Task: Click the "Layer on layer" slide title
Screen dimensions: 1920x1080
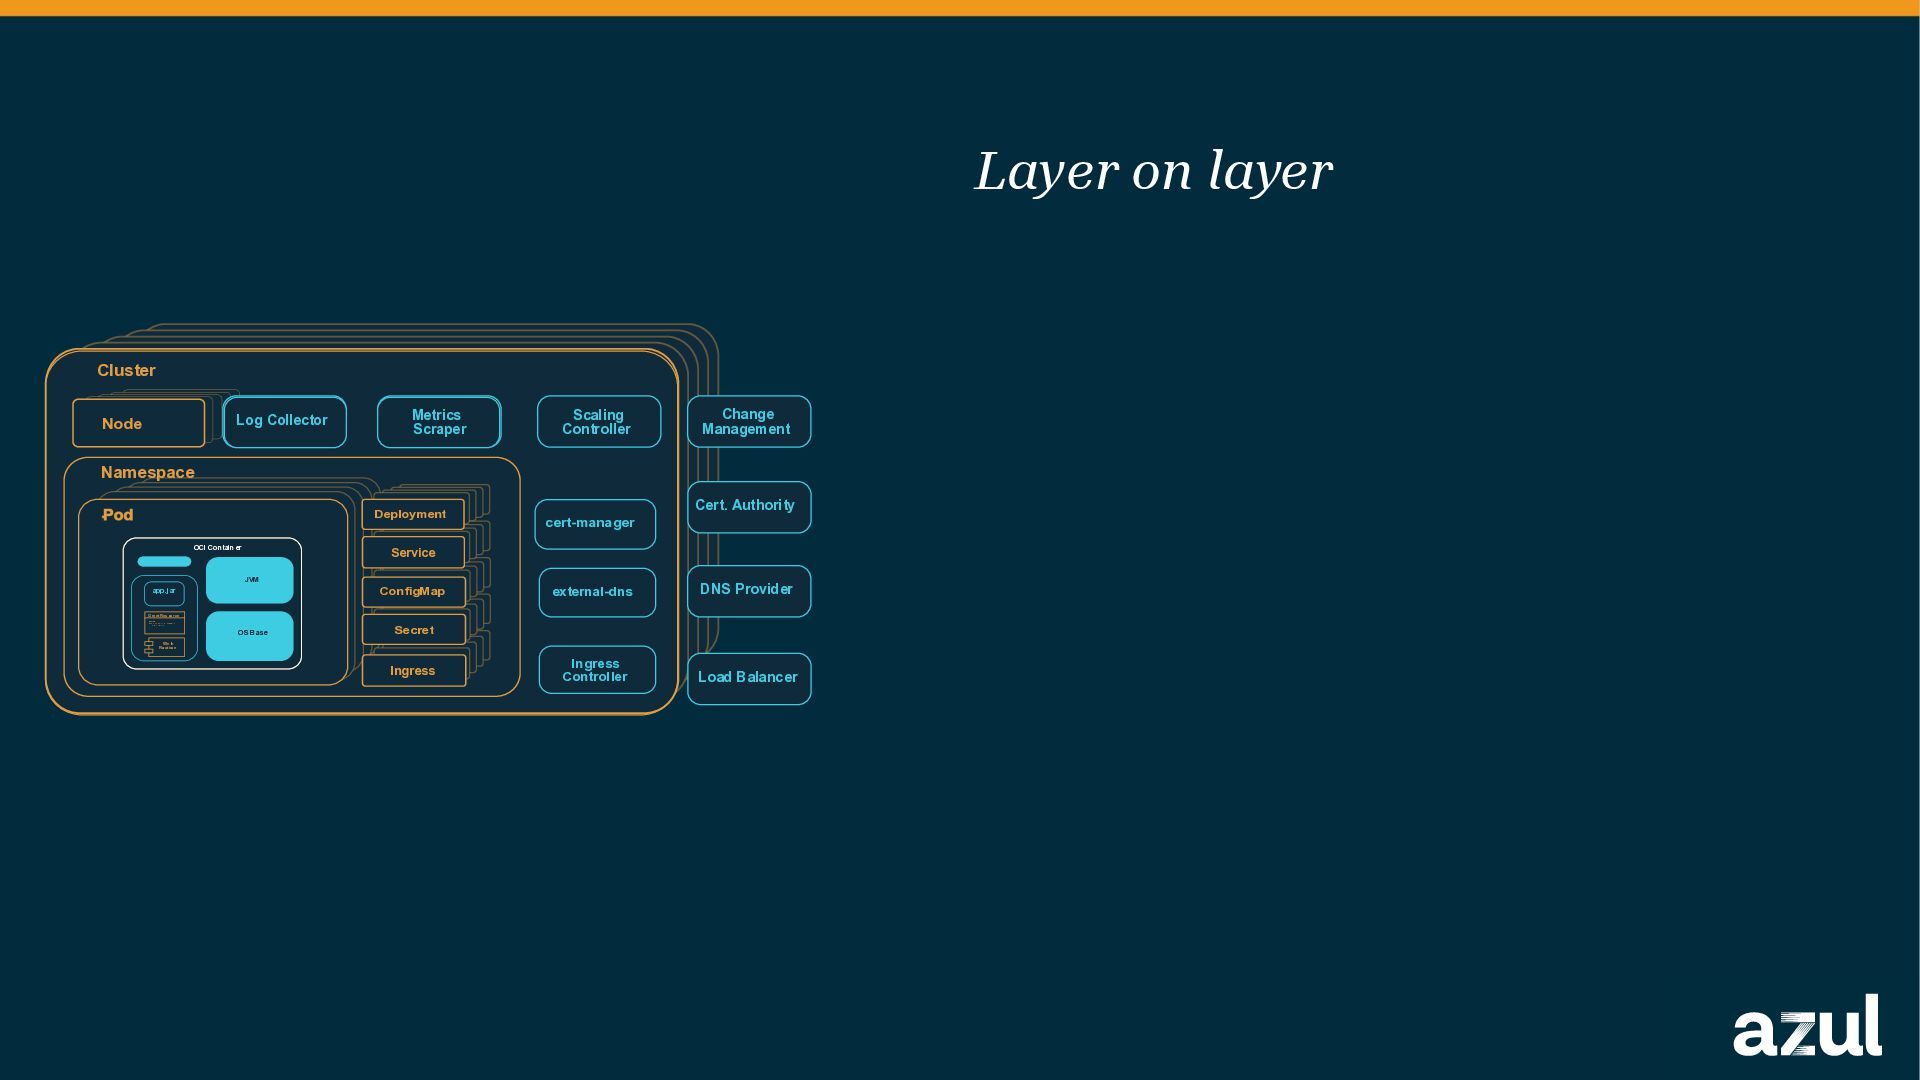Action: point(1153,171)
